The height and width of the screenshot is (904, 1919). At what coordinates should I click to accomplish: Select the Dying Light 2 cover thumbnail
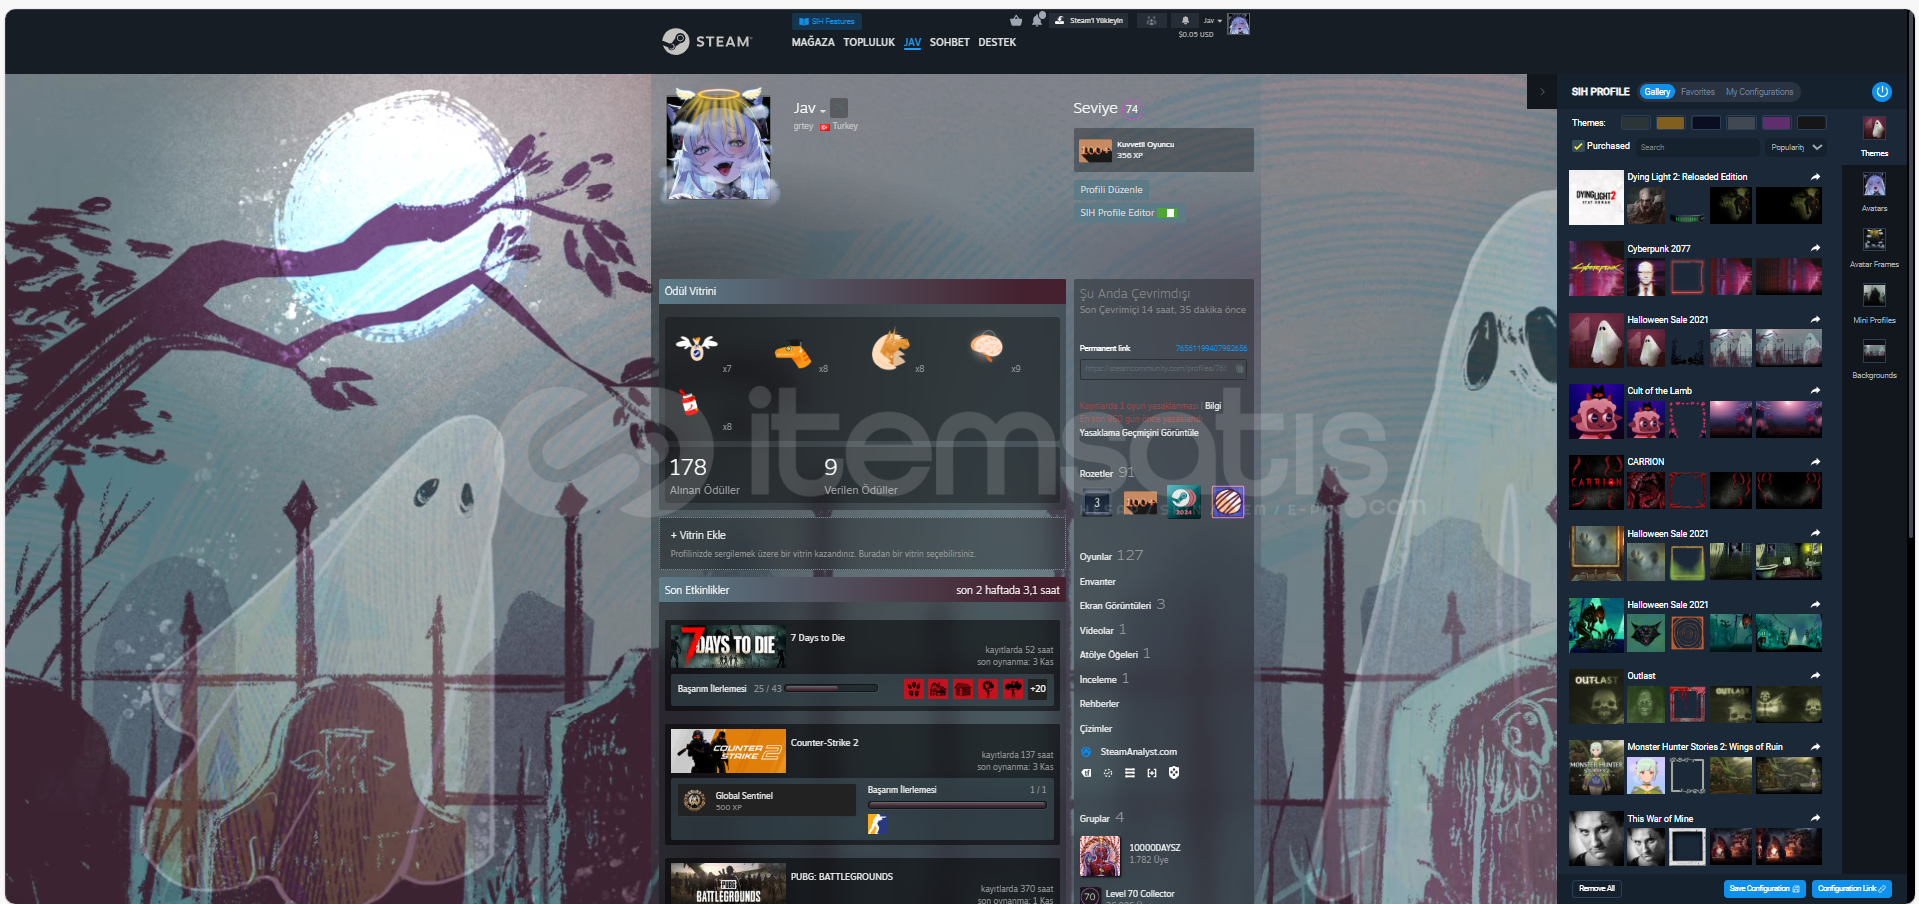click(x=1596, y=198)
